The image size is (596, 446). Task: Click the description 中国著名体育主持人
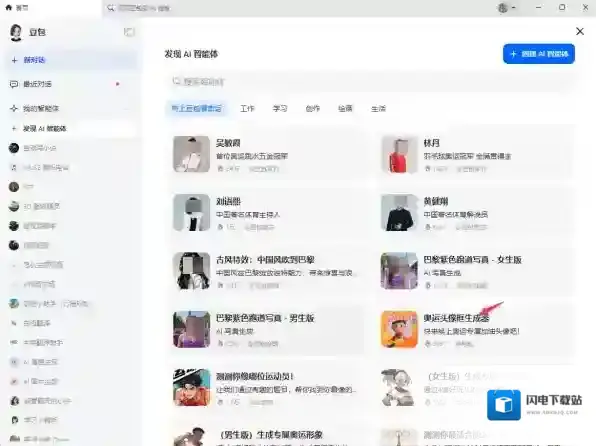pos(248,214)
